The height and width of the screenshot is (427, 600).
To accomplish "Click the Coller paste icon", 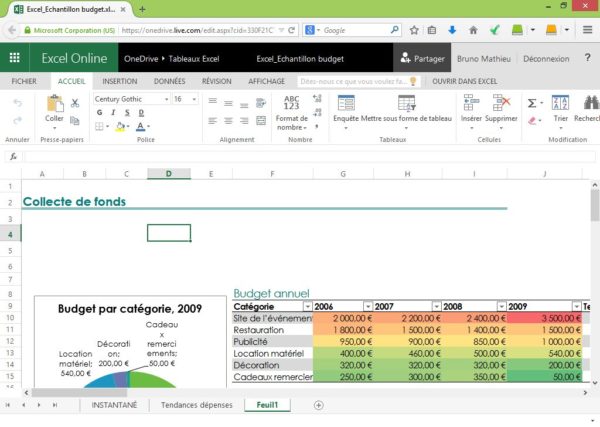I will point(55,104).
